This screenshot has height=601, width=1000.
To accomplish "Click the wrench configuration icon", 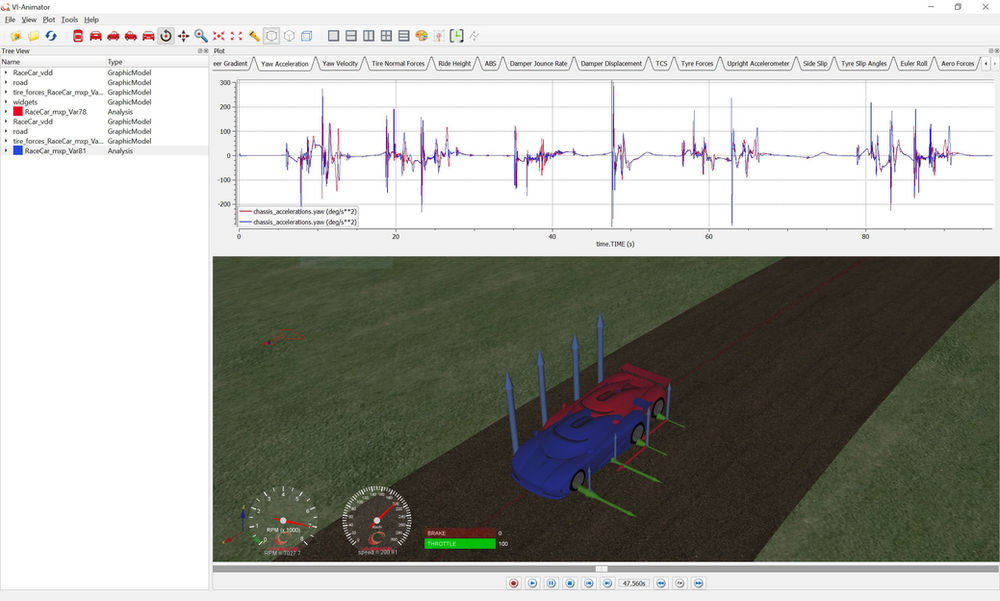I will (x=253, y=36).
